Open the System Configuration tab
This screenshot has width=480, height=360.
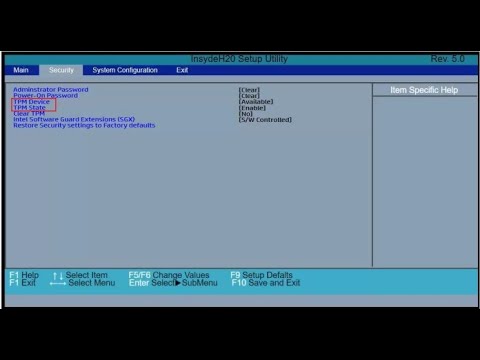tap(125, 70)
